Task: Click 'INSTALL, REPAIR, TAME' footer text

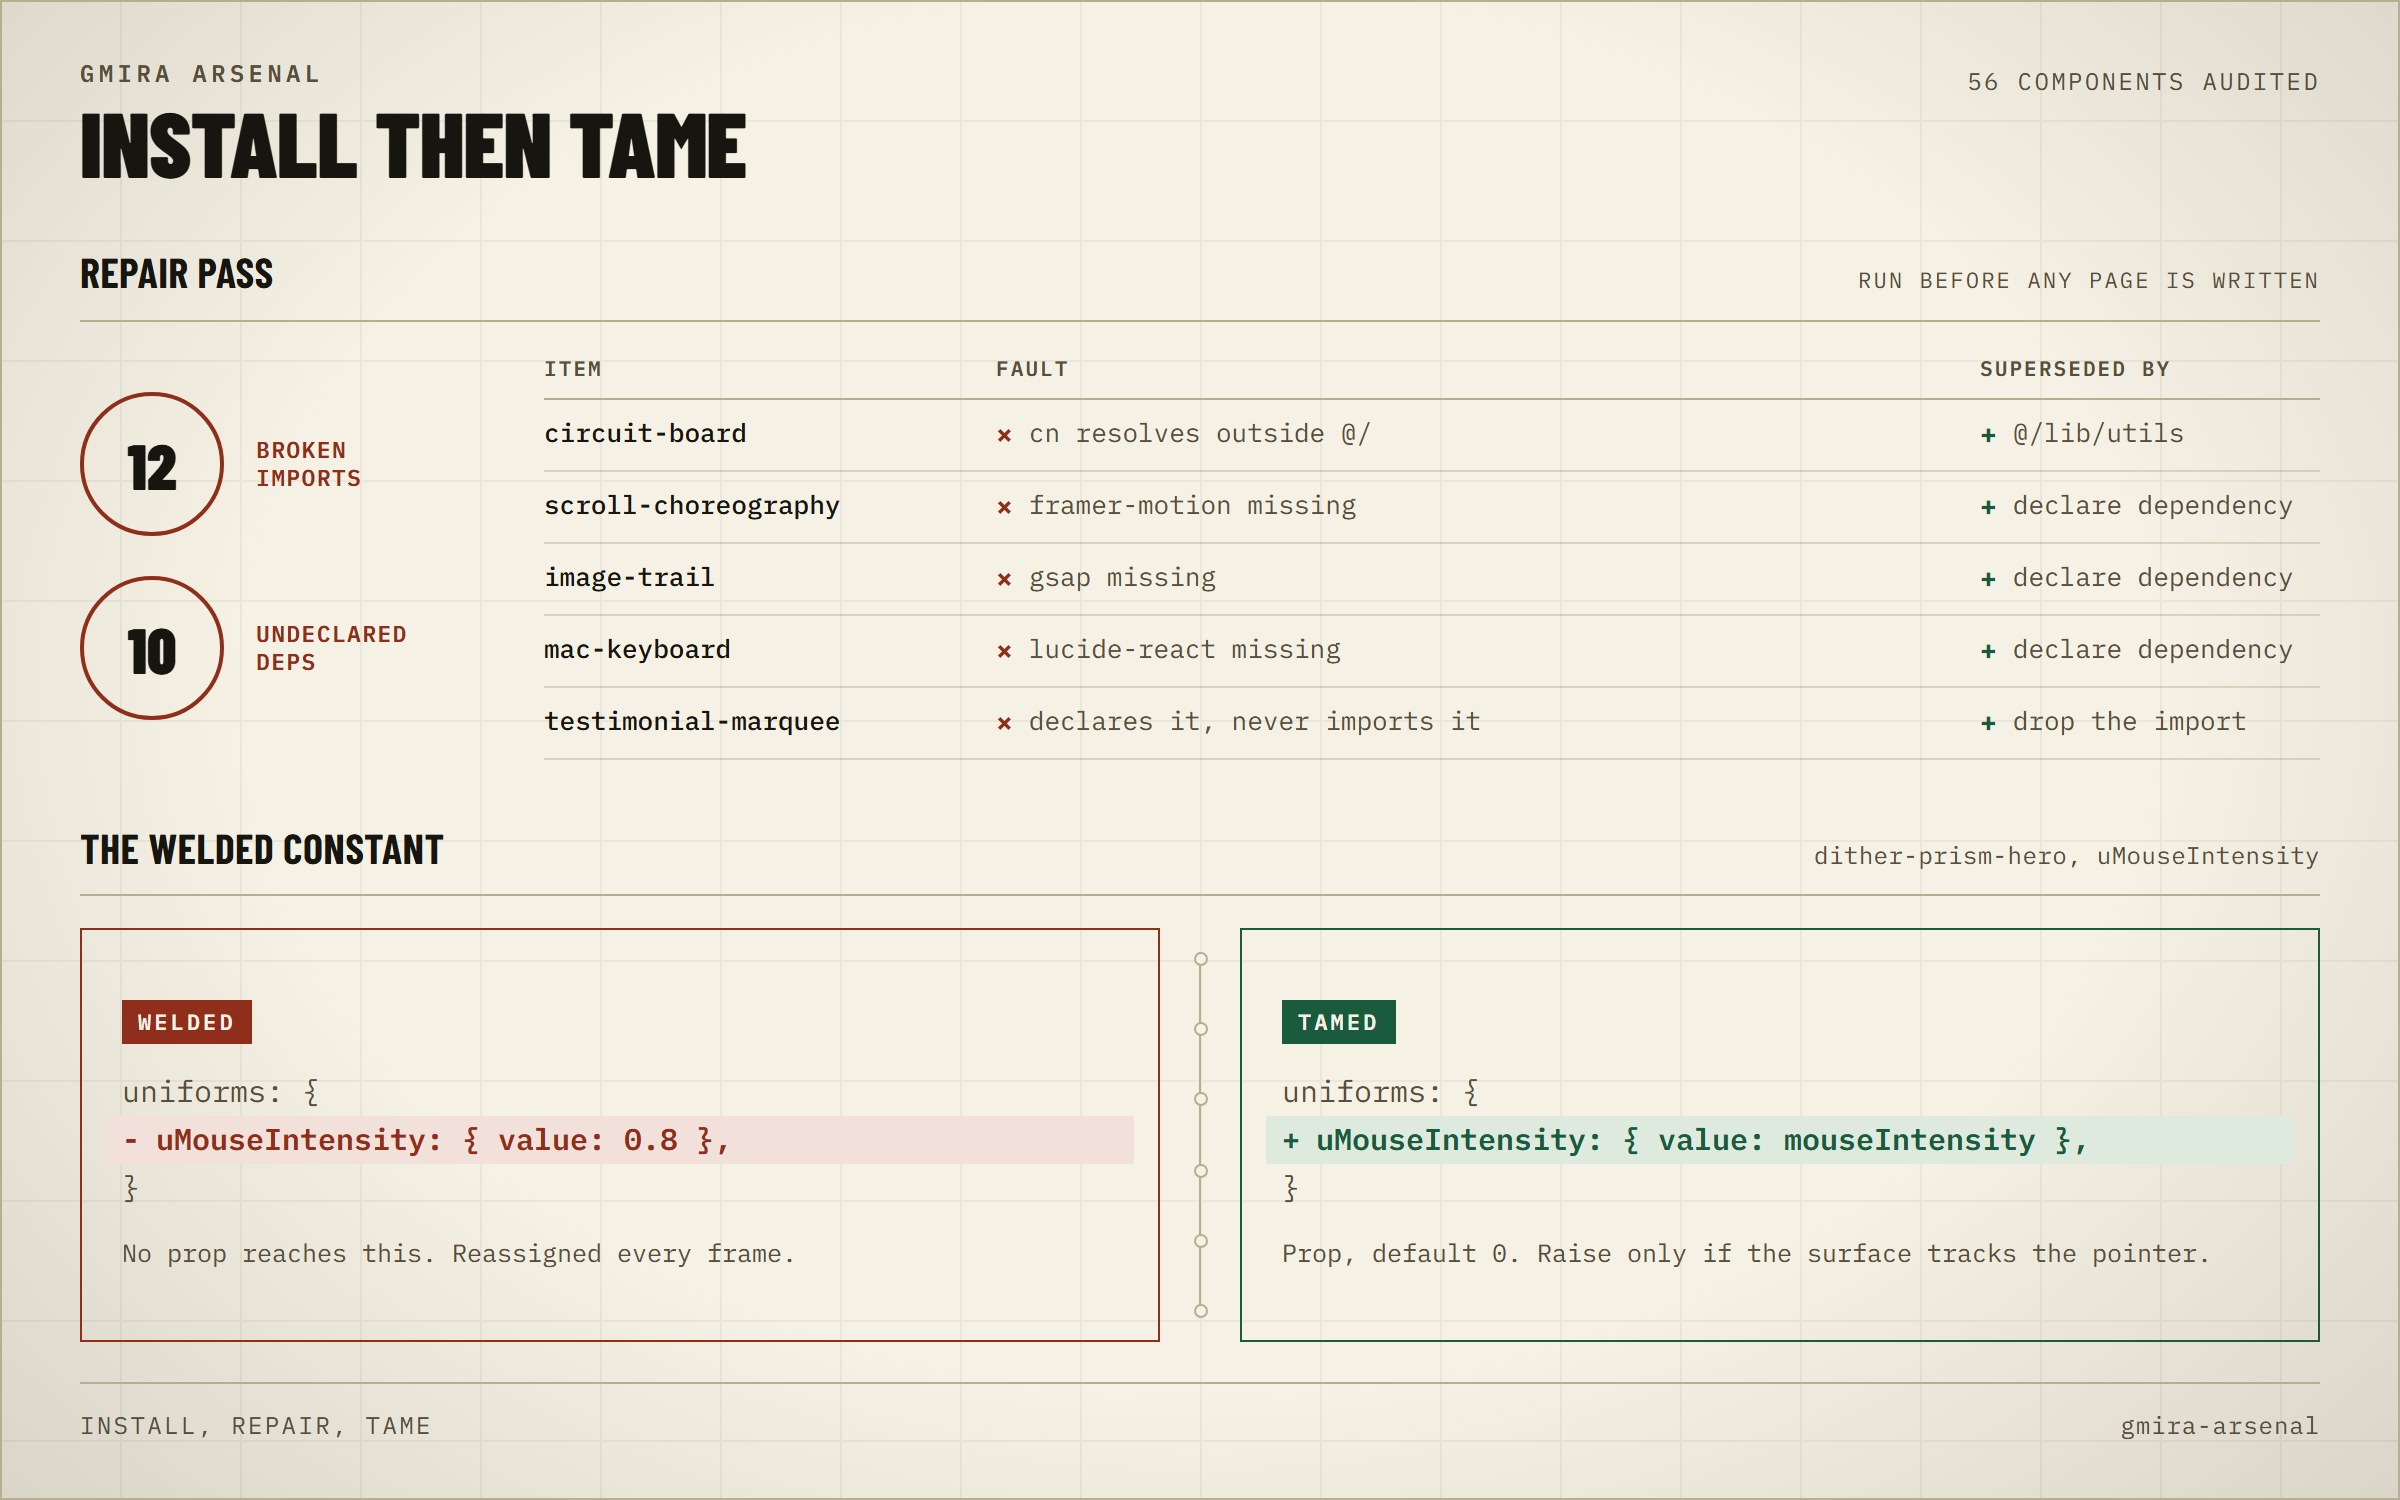Action: (255, 1426)
